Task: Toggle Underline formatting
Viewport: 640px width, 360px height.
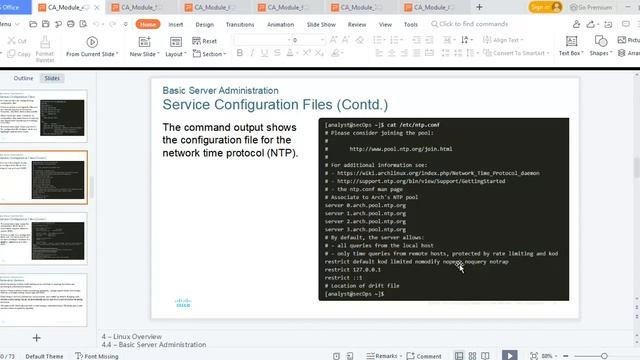Action: click(264, 53)
